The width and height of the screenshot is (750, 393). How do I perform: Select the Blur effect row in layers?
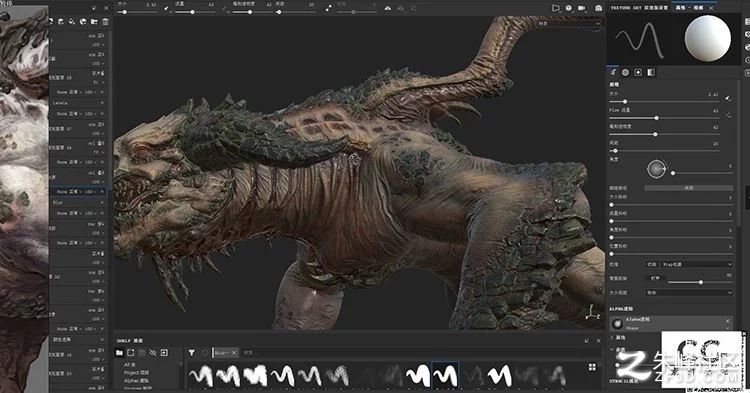tap(77, 203)
